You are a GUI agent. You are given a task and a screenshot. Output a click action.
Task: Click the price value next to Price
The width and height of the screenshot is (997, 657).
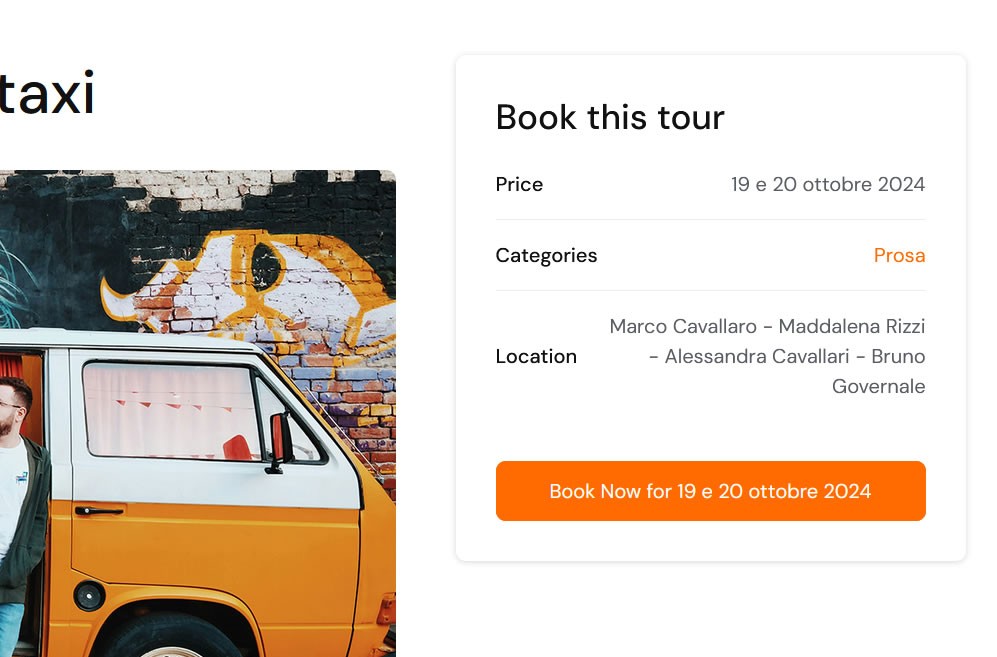click(827, 184)
